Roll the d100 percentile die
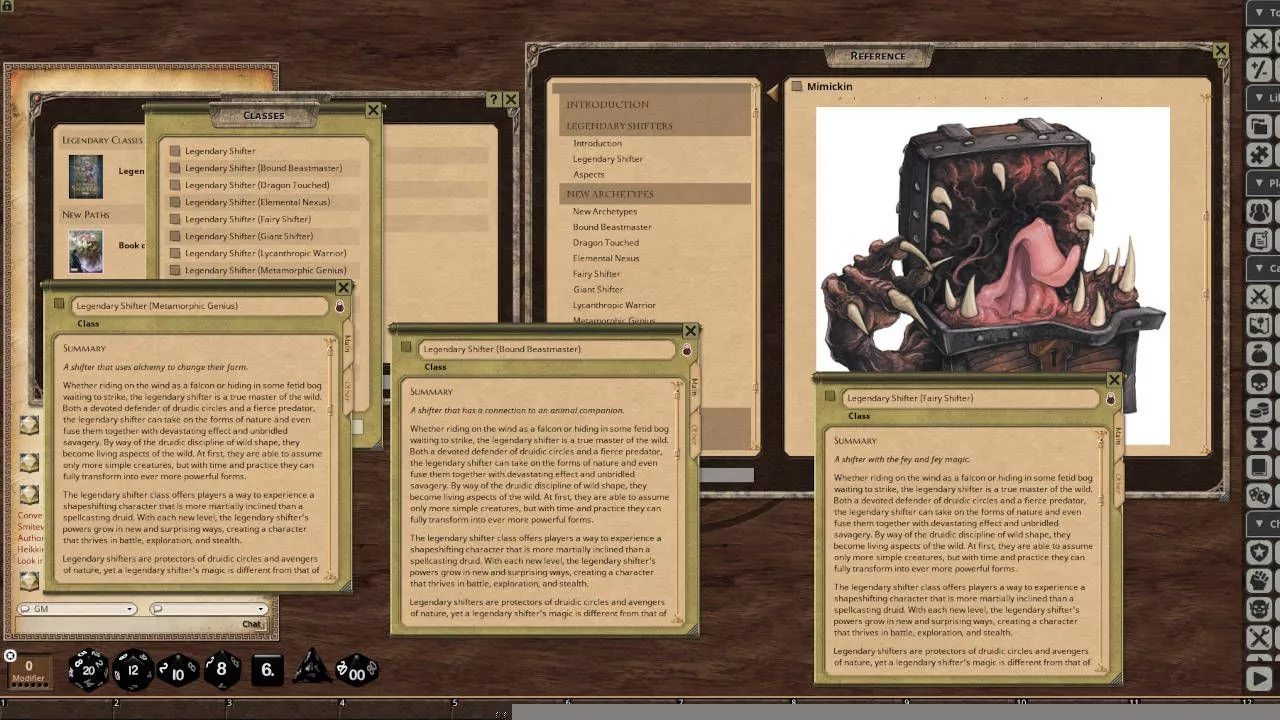The height and width of the screenshot is (720, 1280). [x=356, y=670]
